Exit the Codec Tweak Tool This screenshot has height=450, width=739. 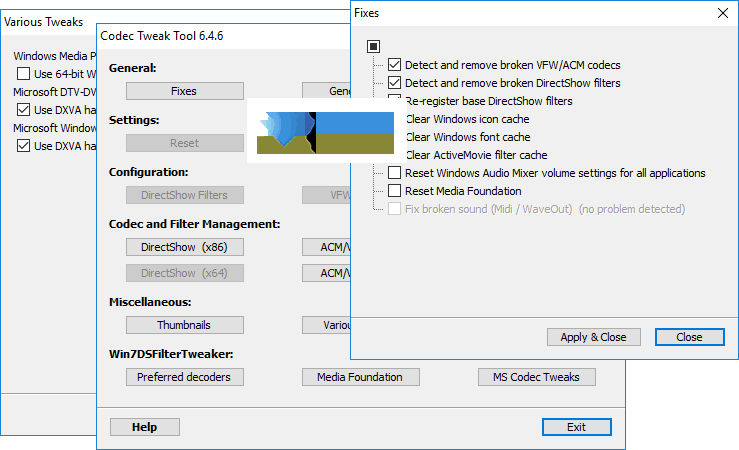(x=576, y=427)
